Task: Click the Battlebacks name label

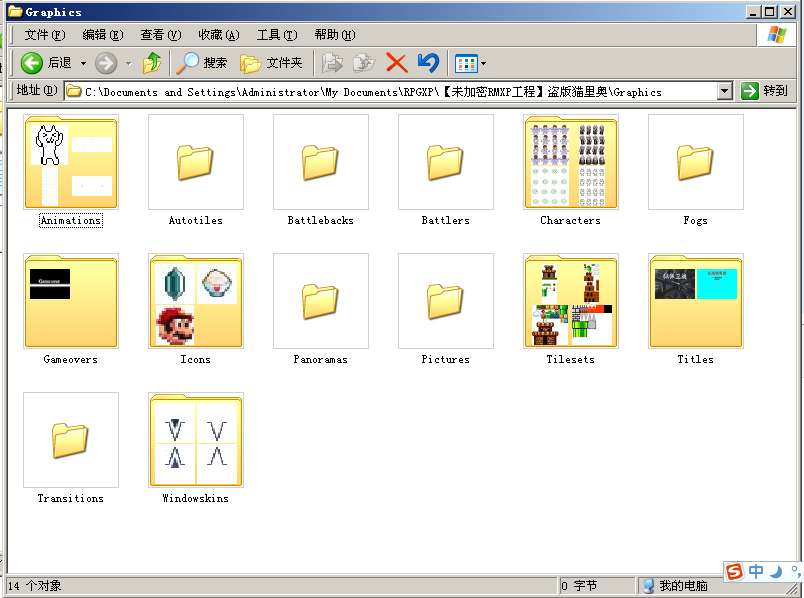Action: pyautogui.click(x=320, y=221)
